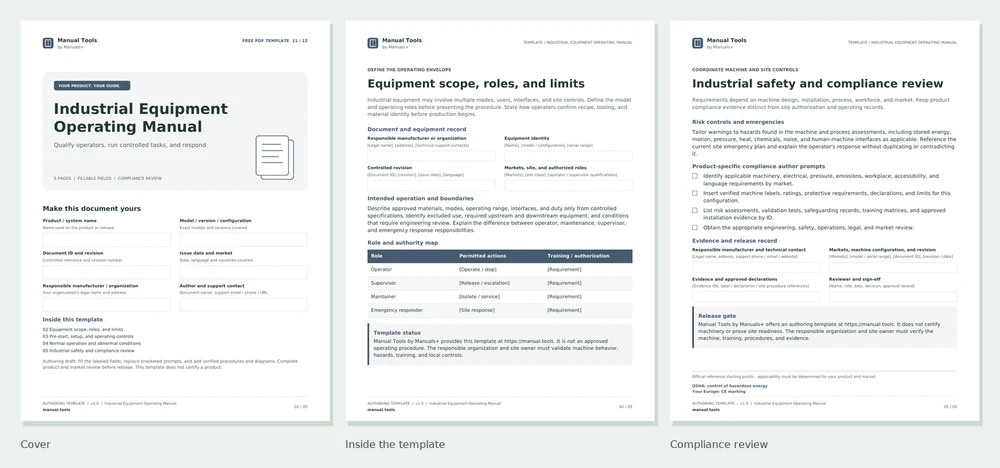Click the '[Site response]' table cell

[476, 310]
